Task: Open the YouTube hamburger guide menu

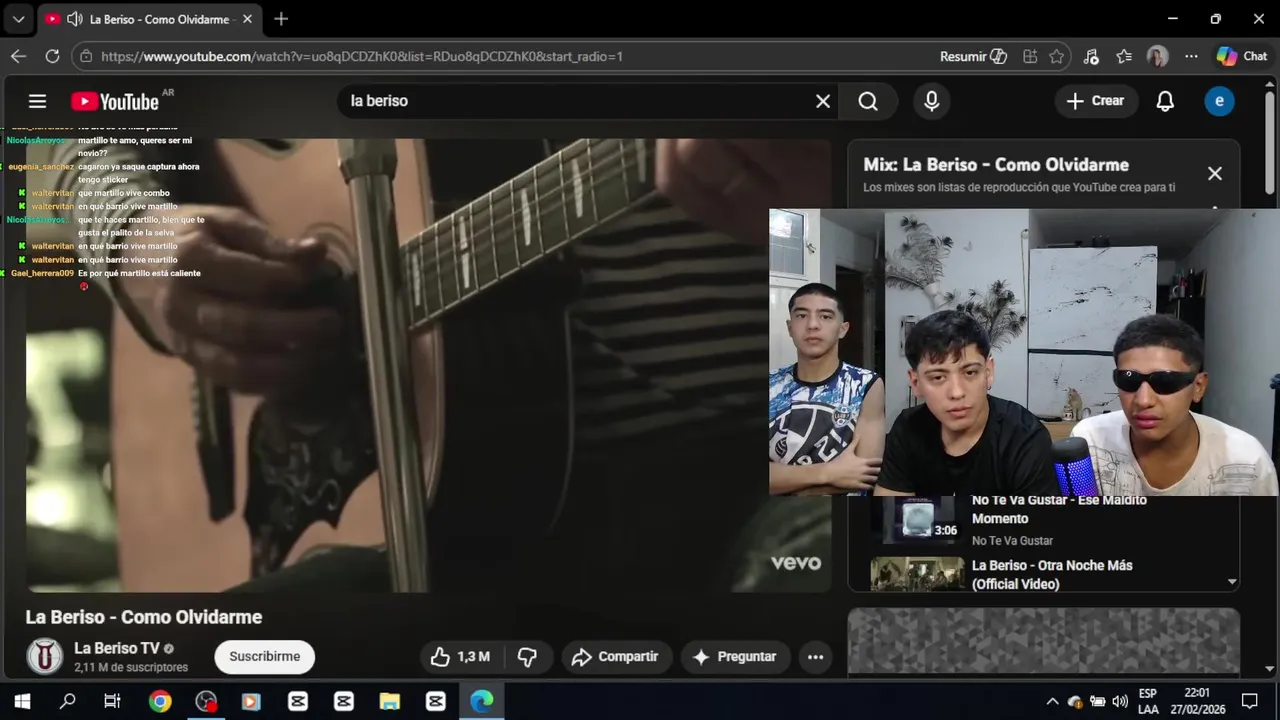Action: coord(37,101)
